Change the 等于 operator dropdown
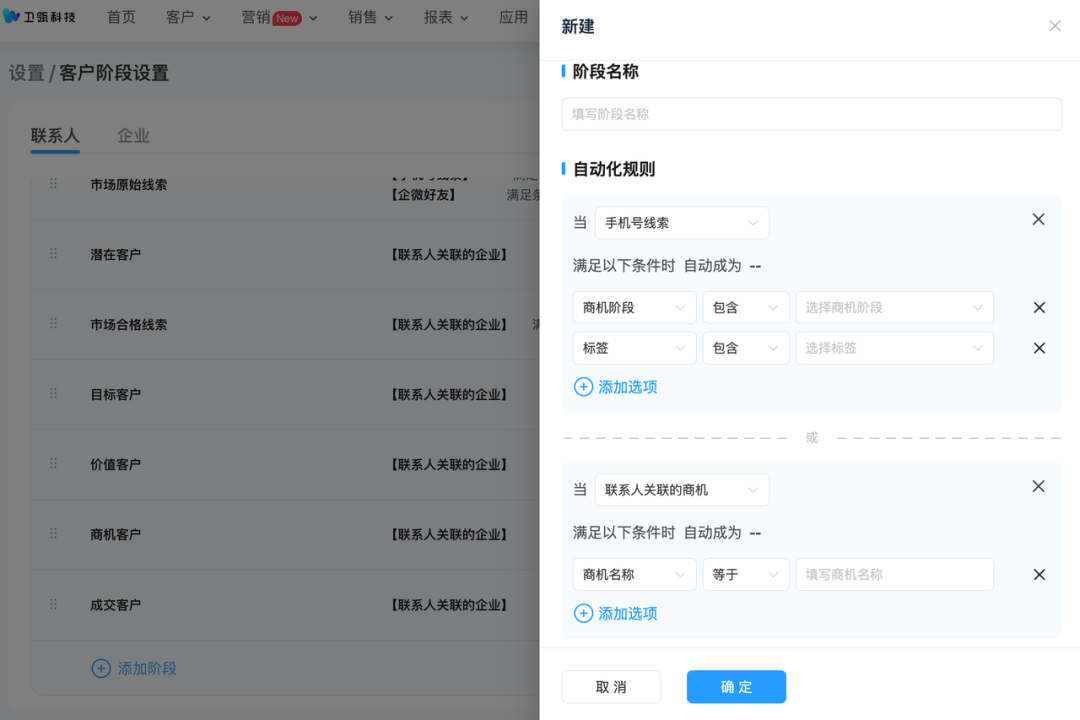The image size is (1080, 720). pos(745,575)
